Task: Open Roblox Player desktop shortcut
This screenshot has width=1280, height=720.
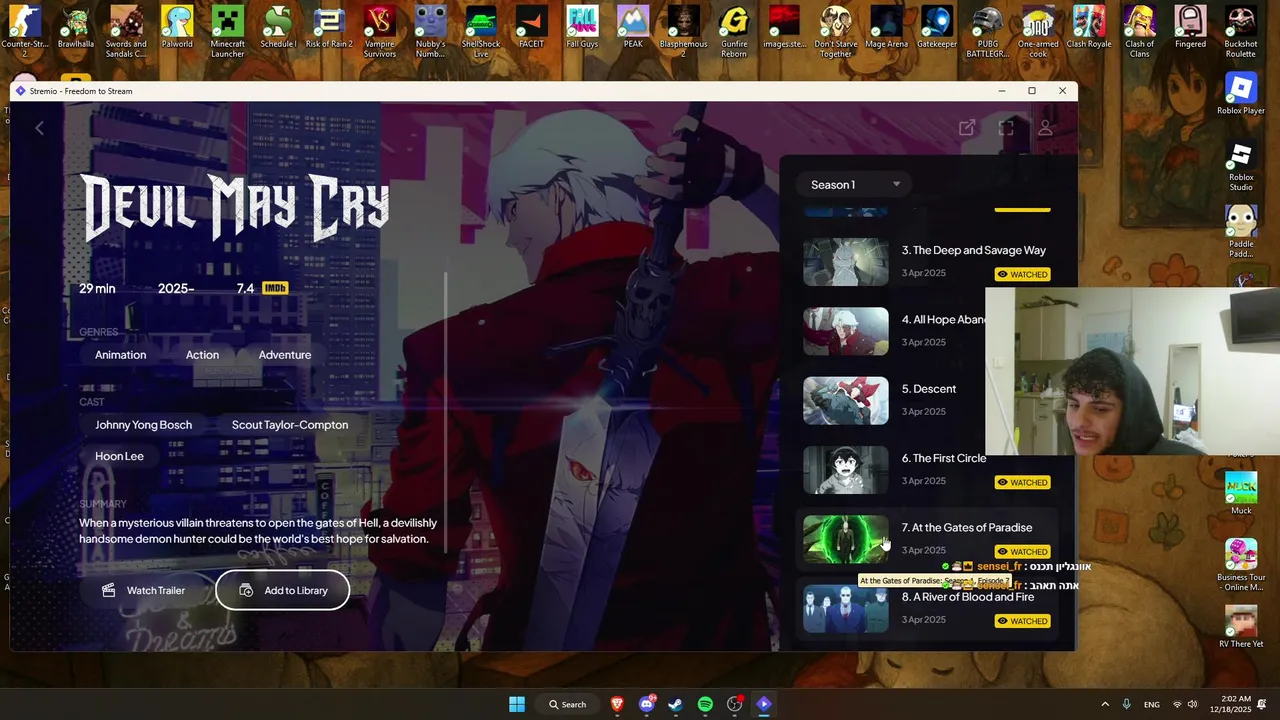Action: [1241, 95]
